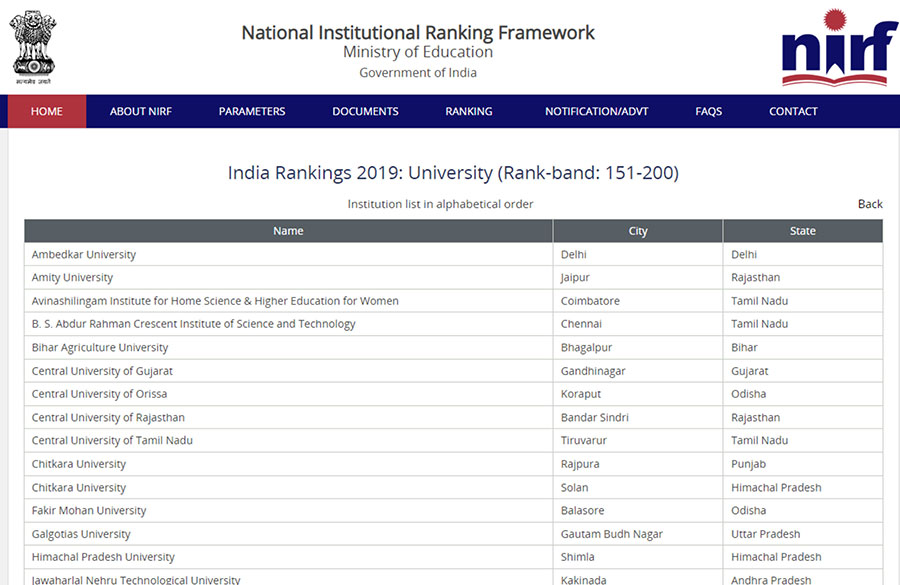Select Fakir Mohan University

89,510
